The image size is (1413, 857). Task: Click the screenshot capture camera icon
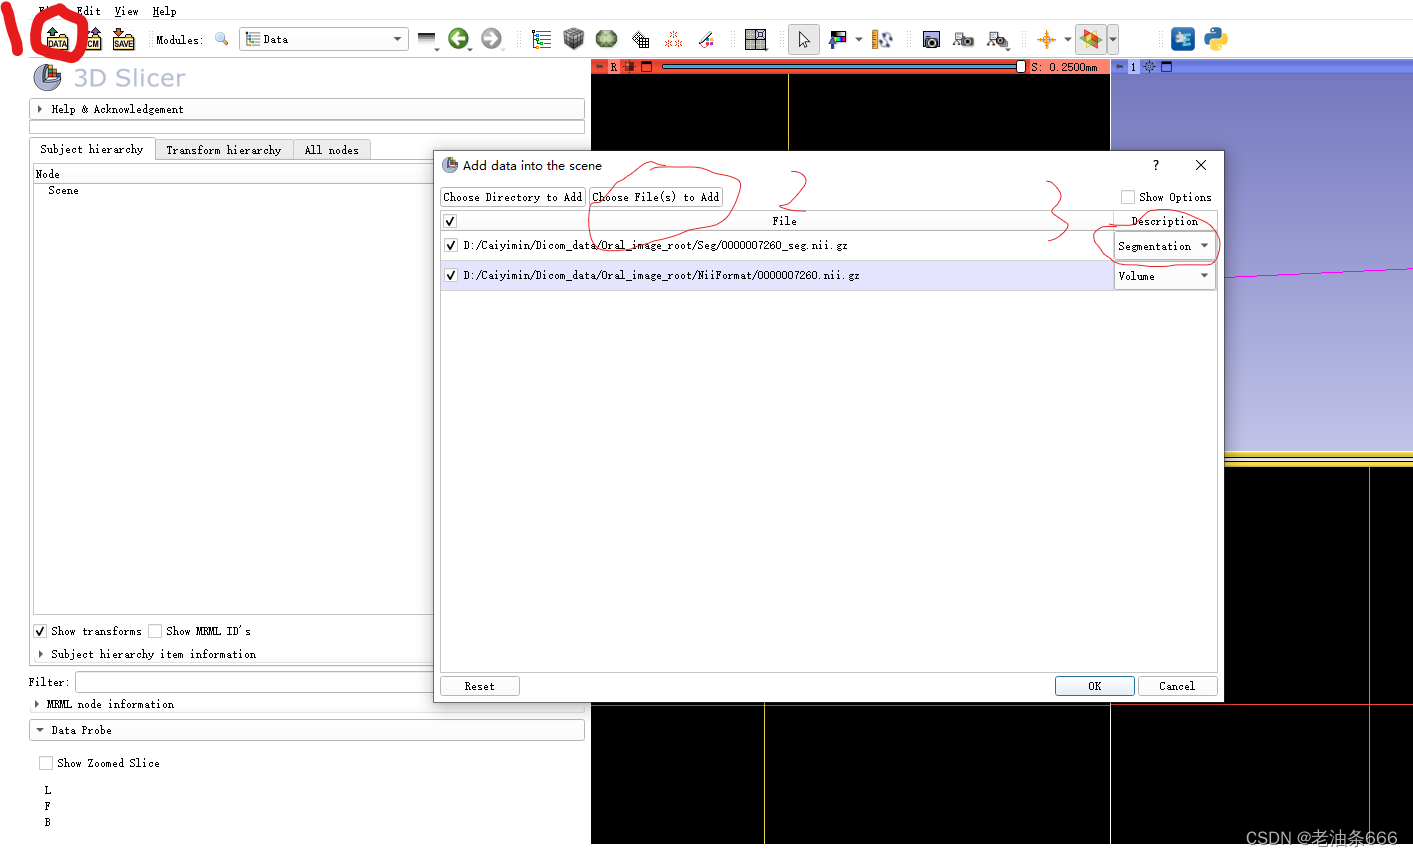coord(931,40)
